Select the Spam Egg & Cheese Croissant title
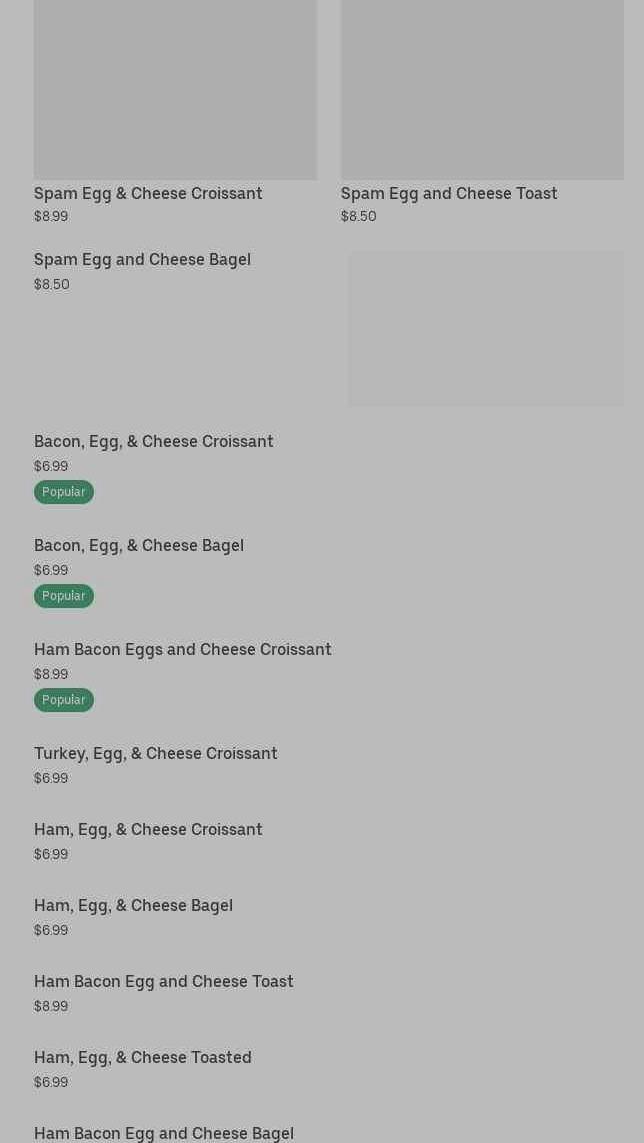 click(x=148, y=193)
